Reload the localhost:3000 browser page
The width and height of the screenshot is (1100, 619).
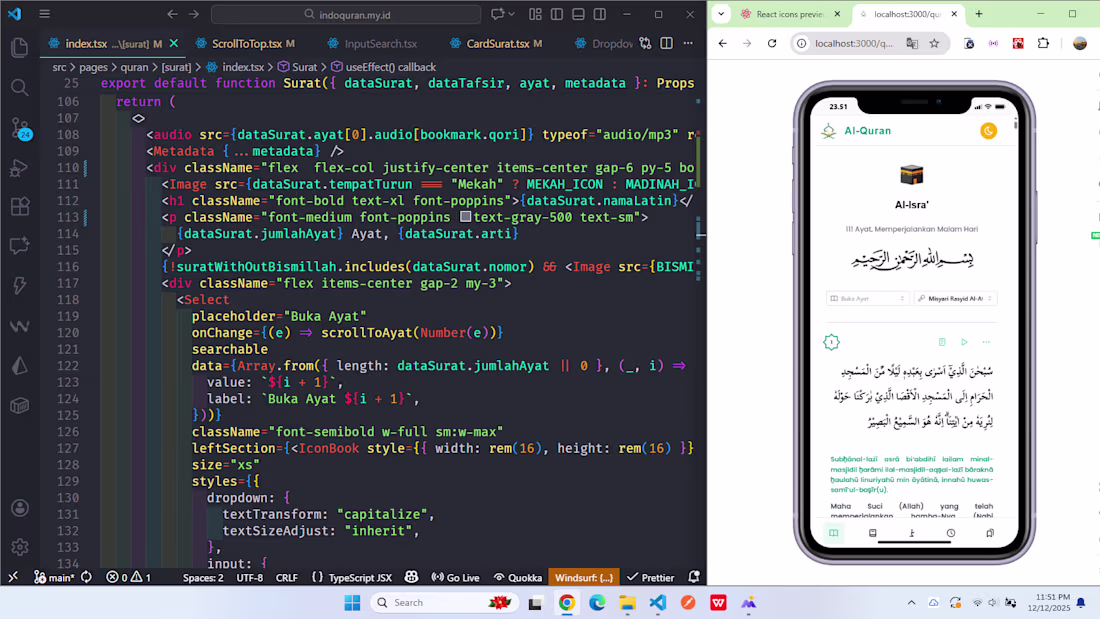772,44
